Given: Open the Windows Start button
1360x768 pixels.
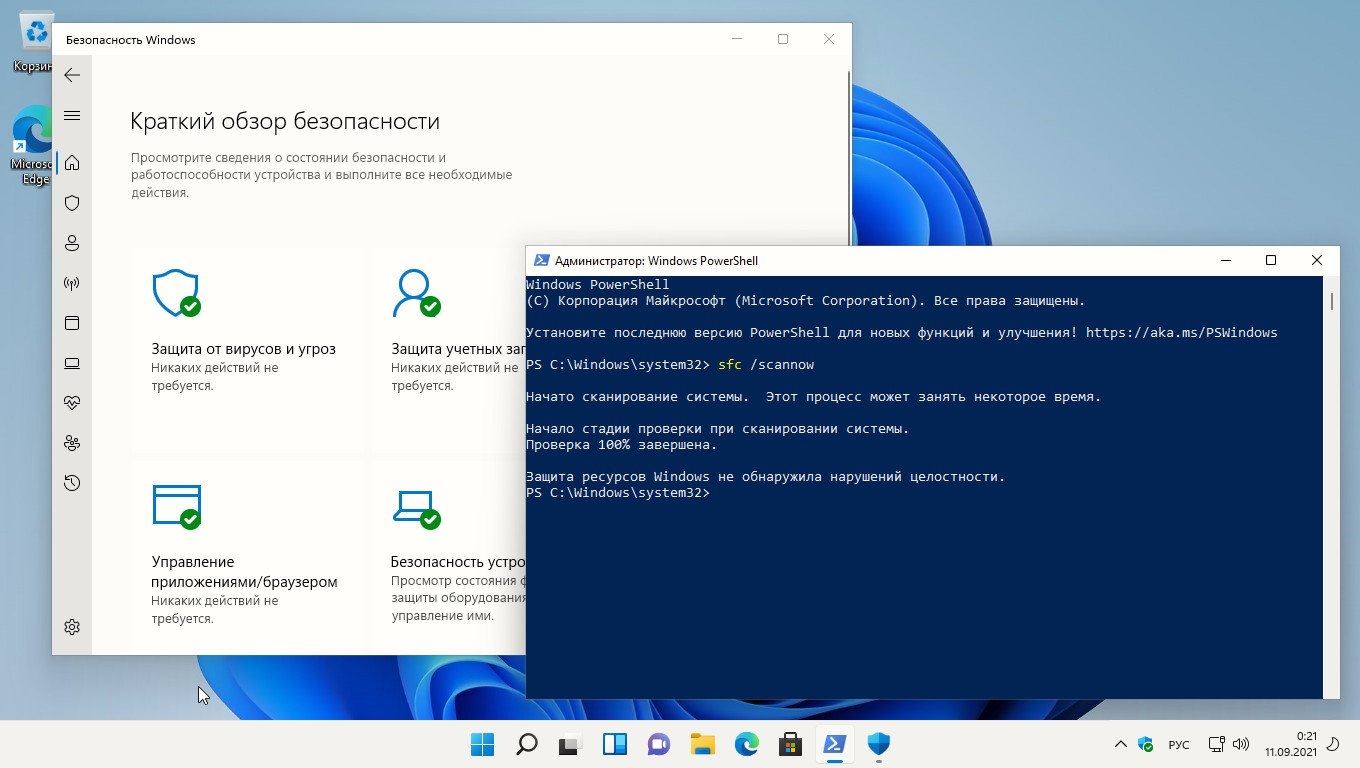Looking at the screenshot, I should [482, 744].
